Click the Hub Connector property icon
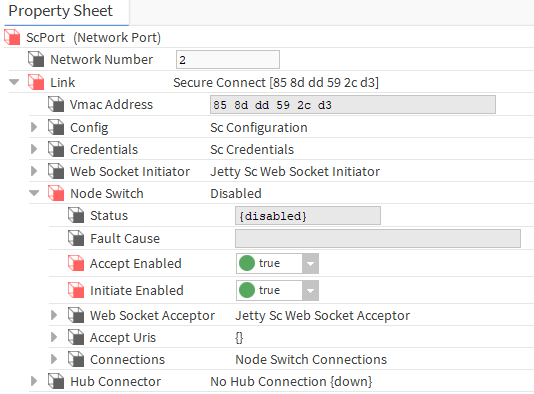 pyautogui.click(x=56, y=381)
